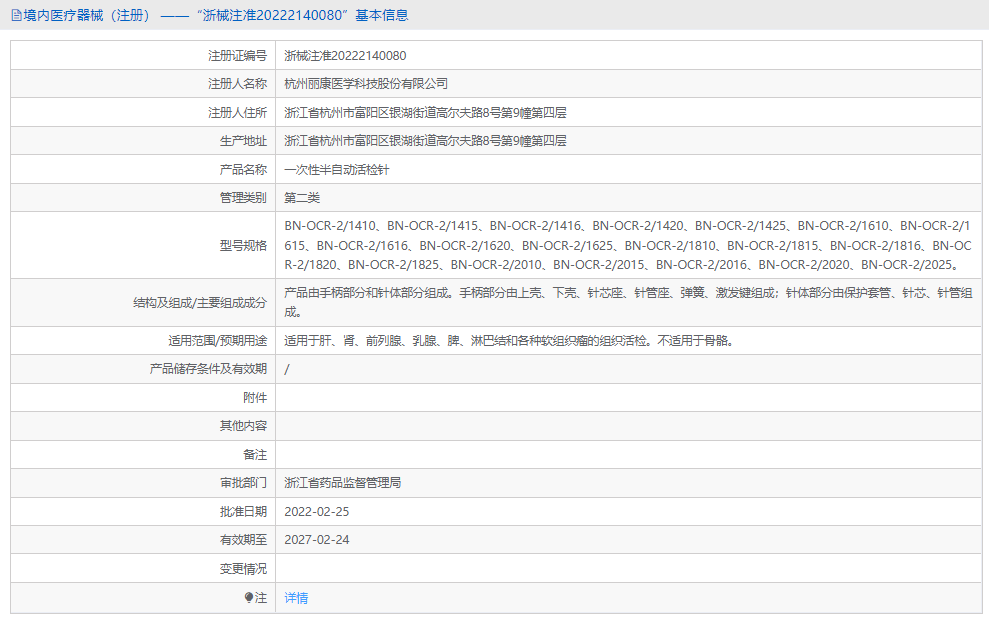This screenshot has width=989, height=620.
Task: Select the approval date 2022-02-25
Action: click(x=315, y=511)
